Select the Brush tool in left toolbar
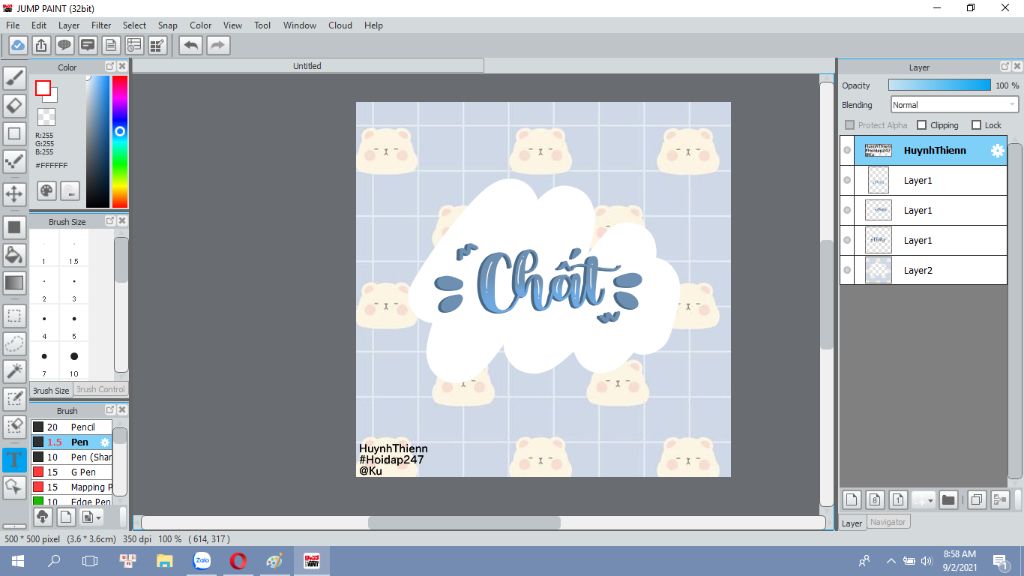This screenshot has width=1024, height=576. click(x=14, y=78)
